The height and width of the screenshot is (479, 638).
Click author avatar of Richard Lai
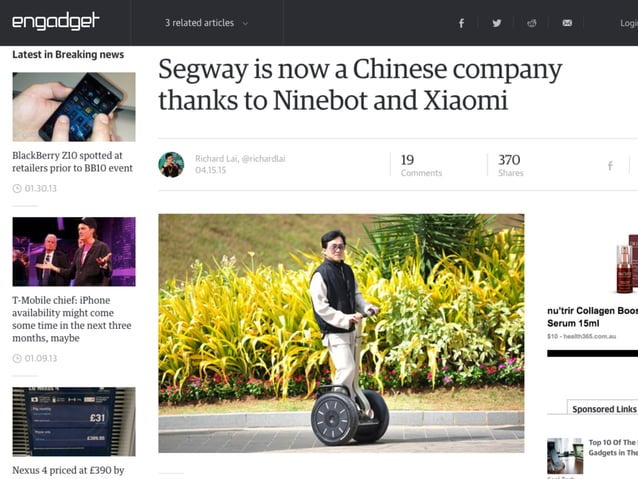[171, 165]
